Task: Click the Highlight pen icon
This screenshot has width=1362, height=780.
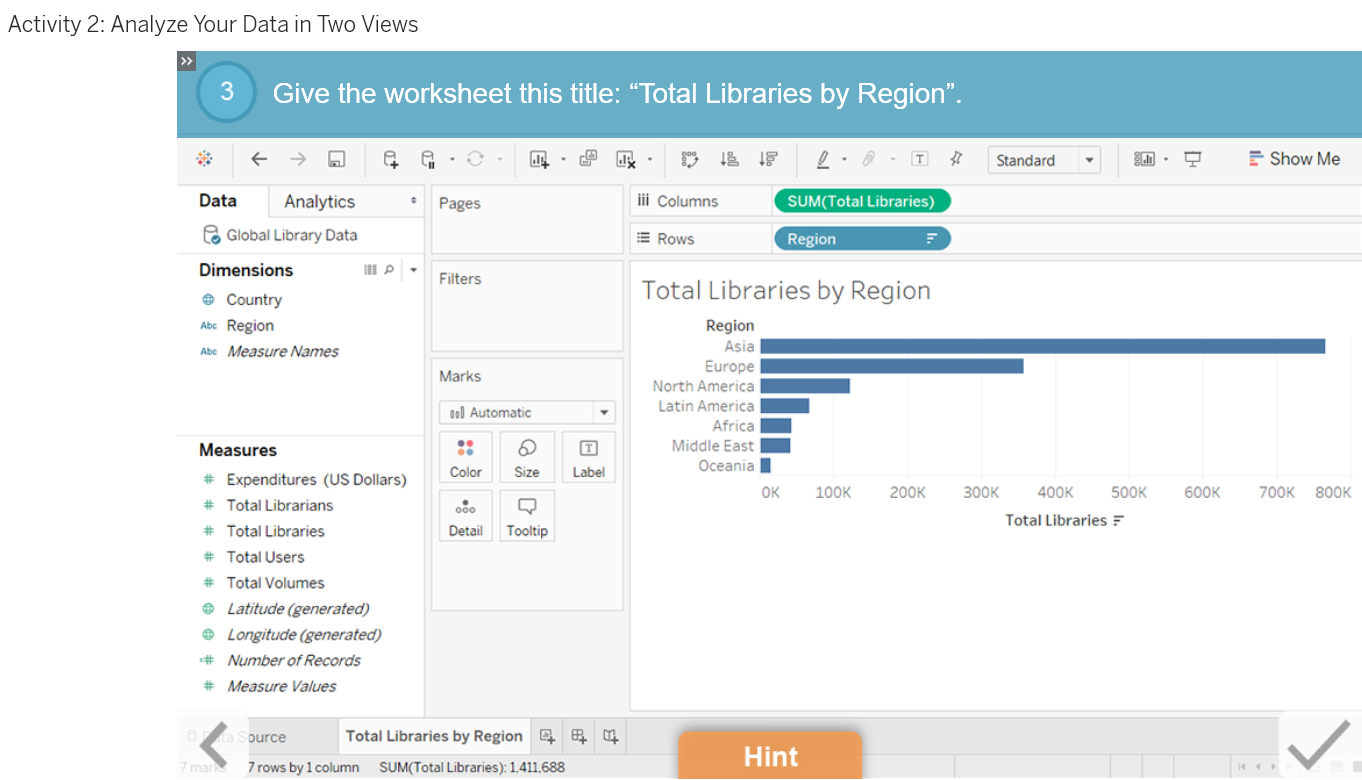Action: (x=823, y=159)
